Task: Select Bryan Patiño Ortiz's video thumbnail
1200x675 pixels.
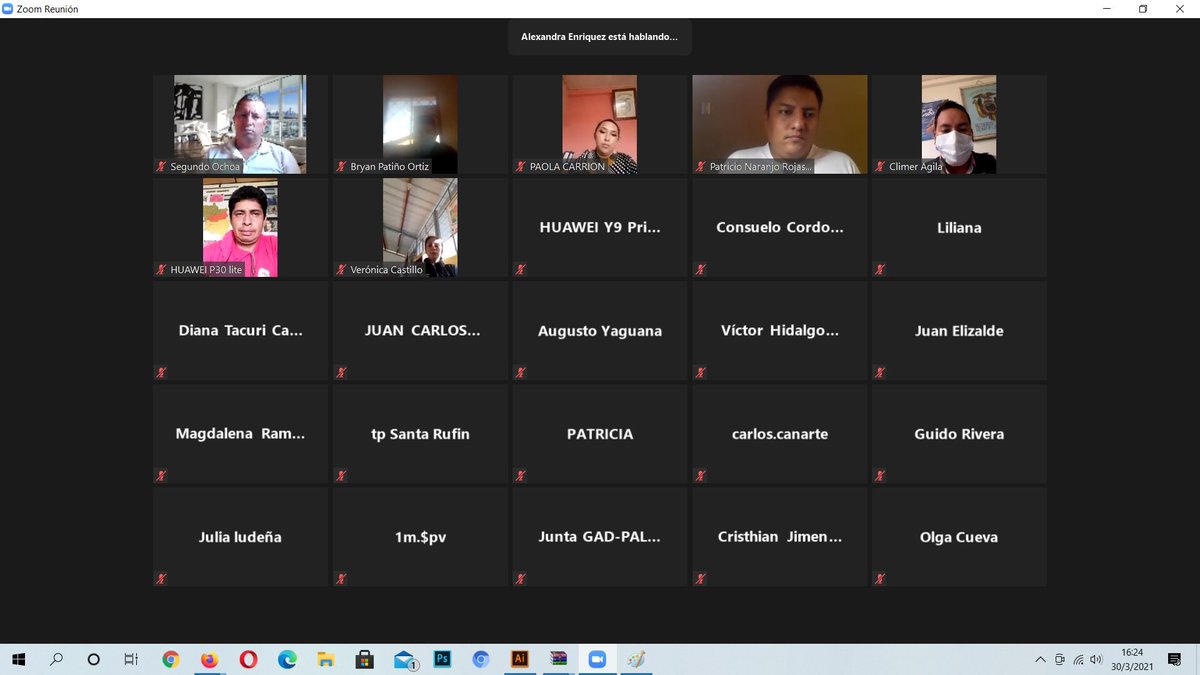Action: [x=420, y=124]
